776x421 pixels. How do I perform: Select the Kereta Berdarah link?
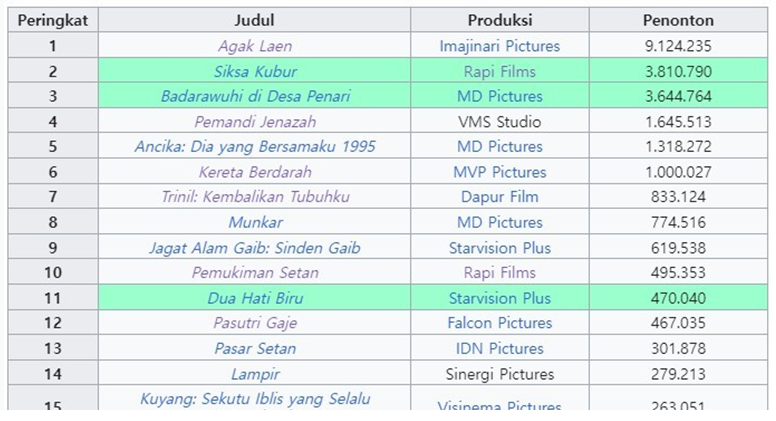pos(255,172)
